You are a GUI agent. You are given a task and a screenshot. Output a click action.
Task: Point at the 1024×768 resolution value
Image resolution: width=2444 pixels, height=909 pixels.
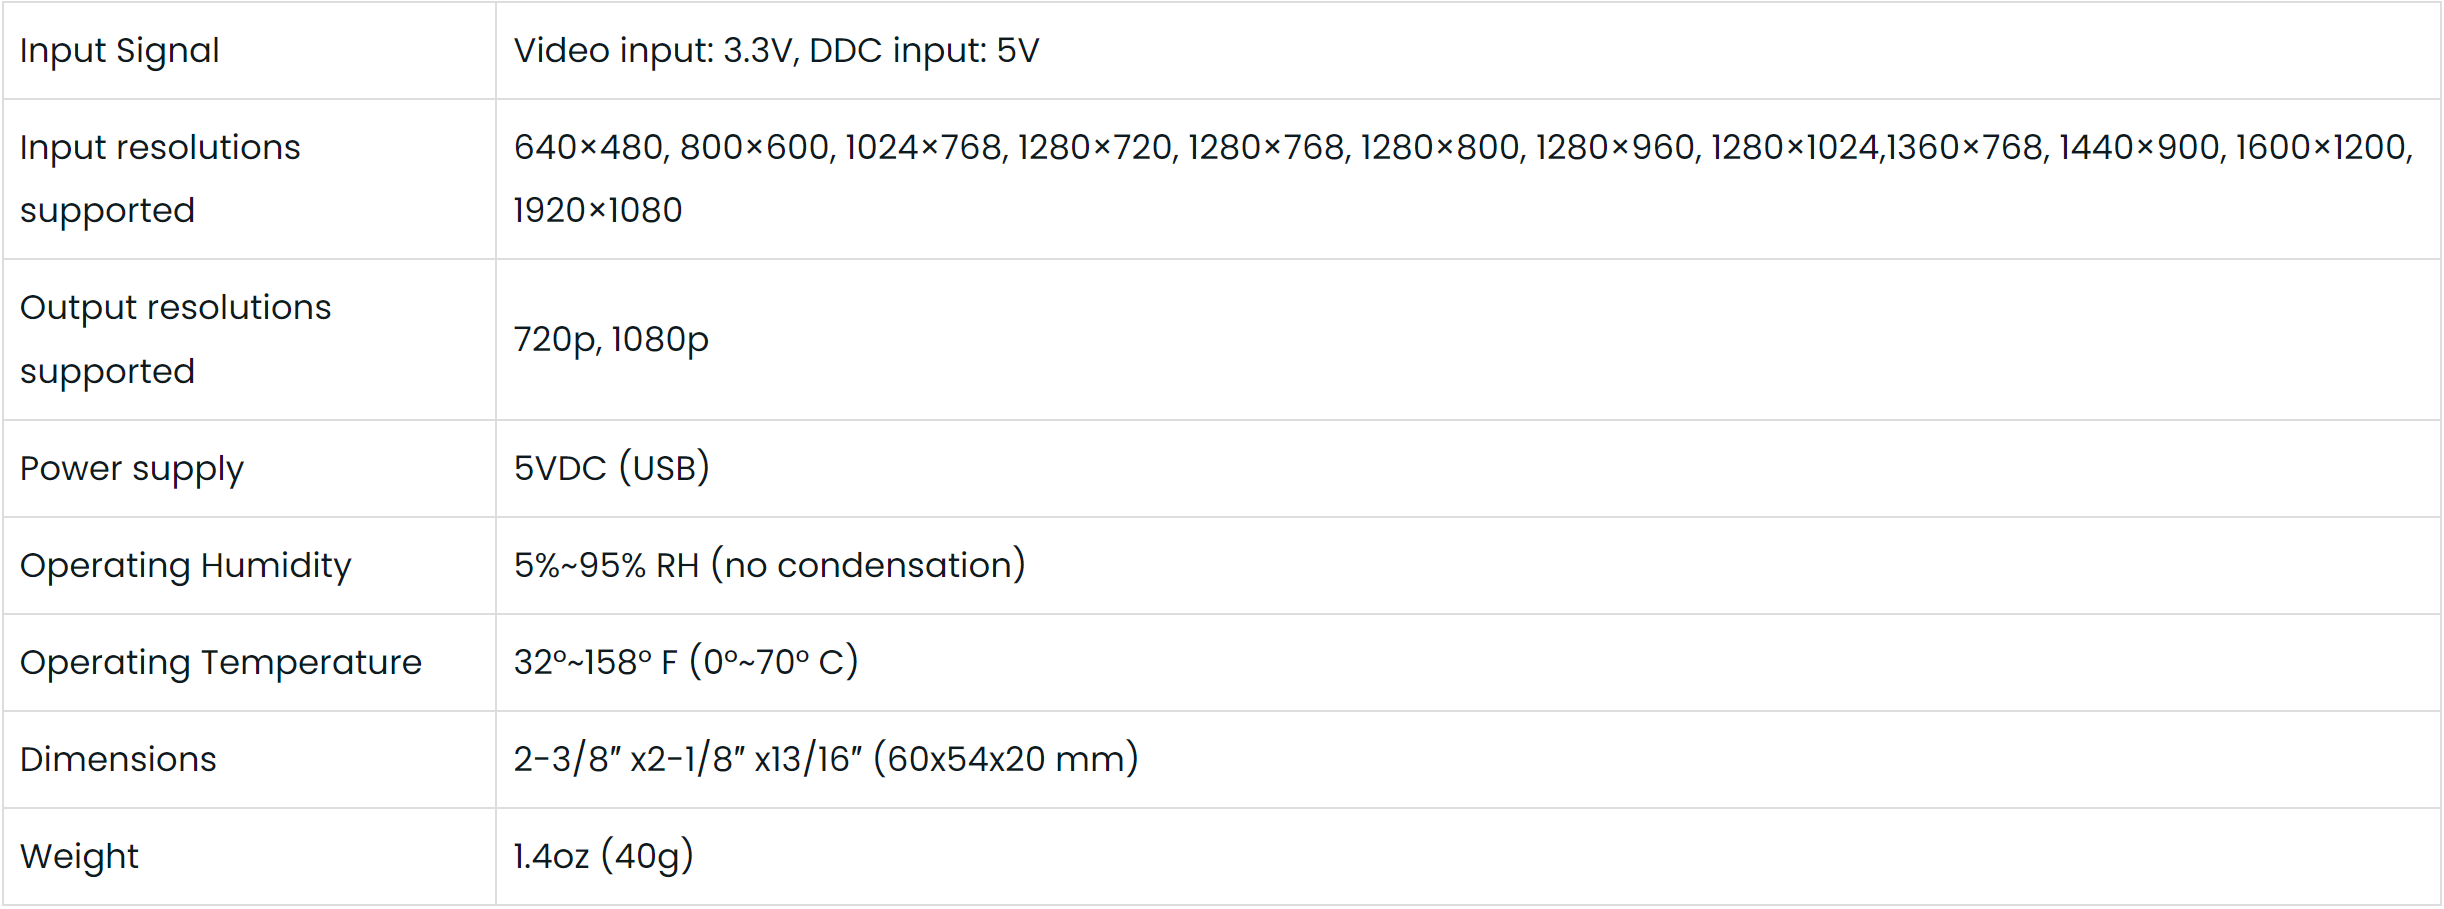tap(922, 148)
